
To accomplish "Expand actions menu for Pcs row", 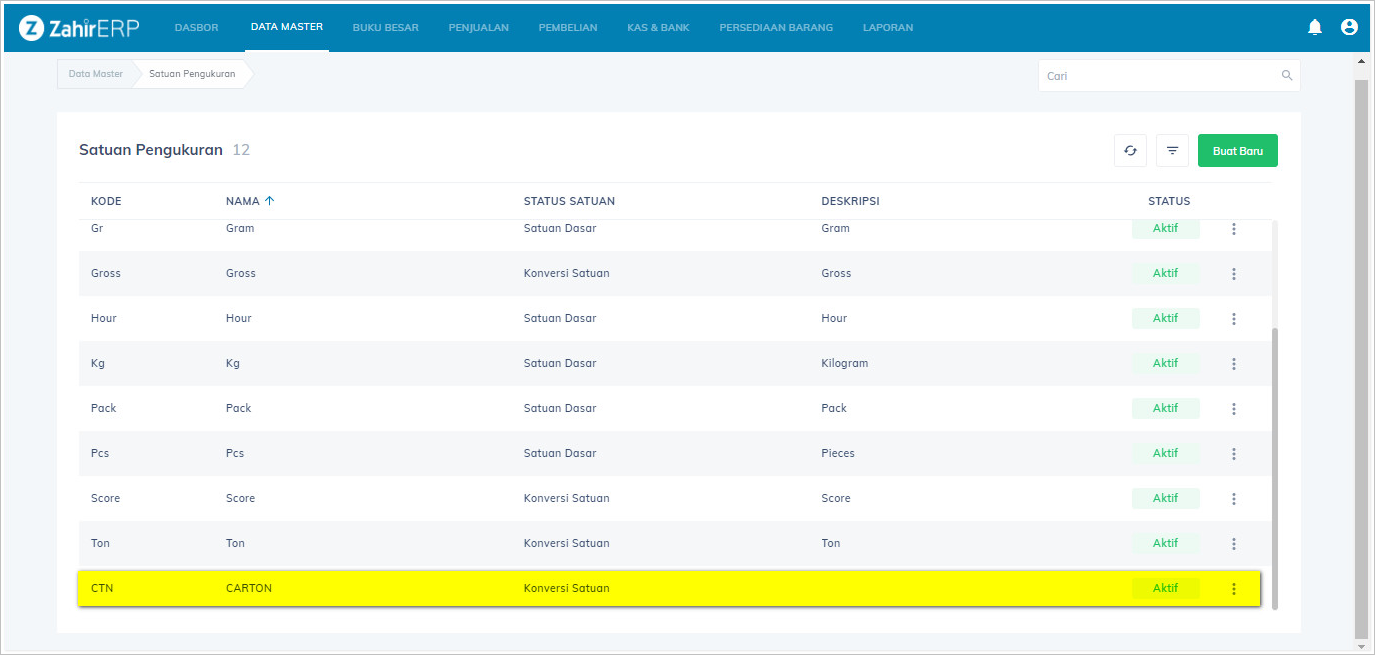I will click(x=1234, y=454).
